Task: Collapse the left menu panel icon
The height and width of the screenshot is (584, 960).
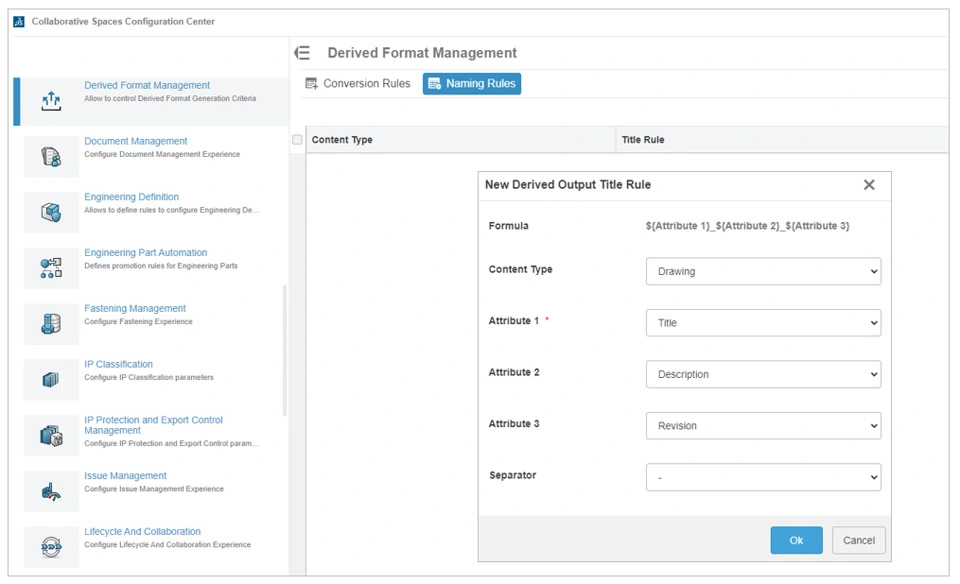Action: coord(302,53)
